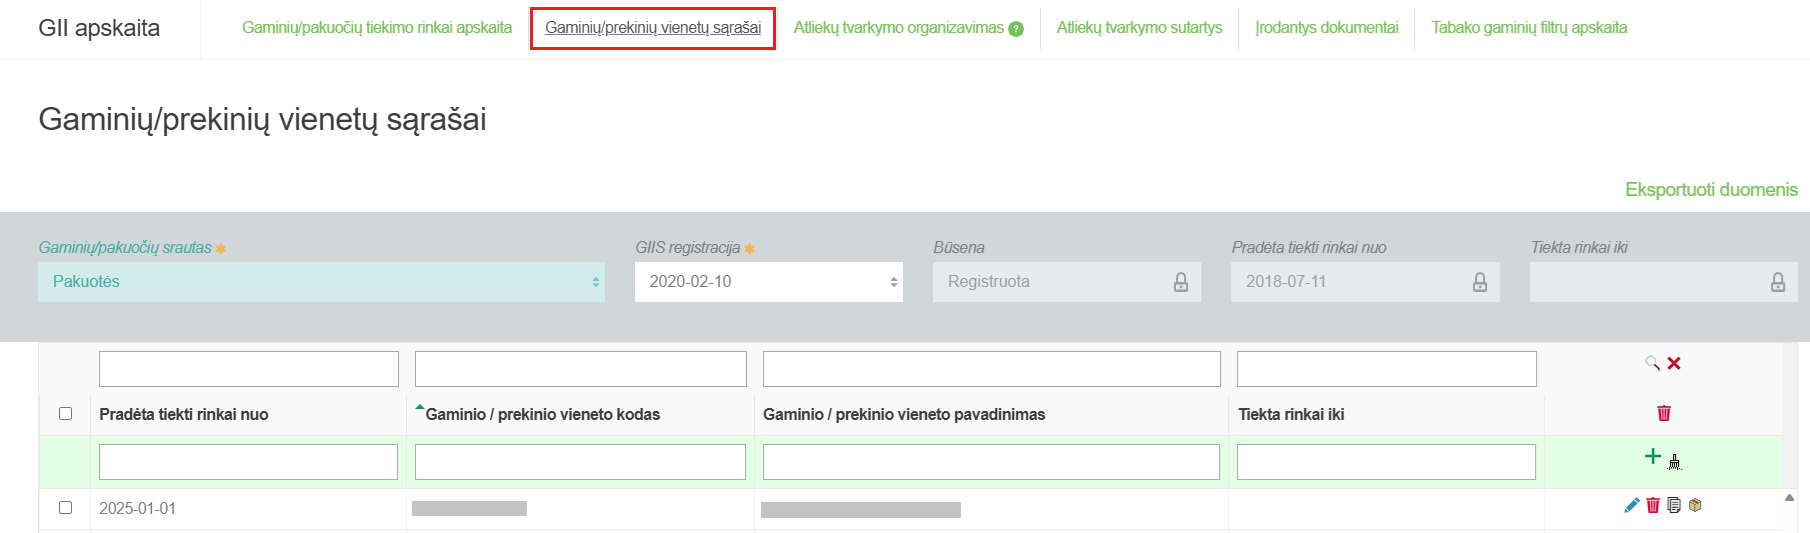Viewport: 1810px width, 533px height.
Task: Go to the Tabako gaminių filtrų apskaita link
Action: [x=1529, y=28]
